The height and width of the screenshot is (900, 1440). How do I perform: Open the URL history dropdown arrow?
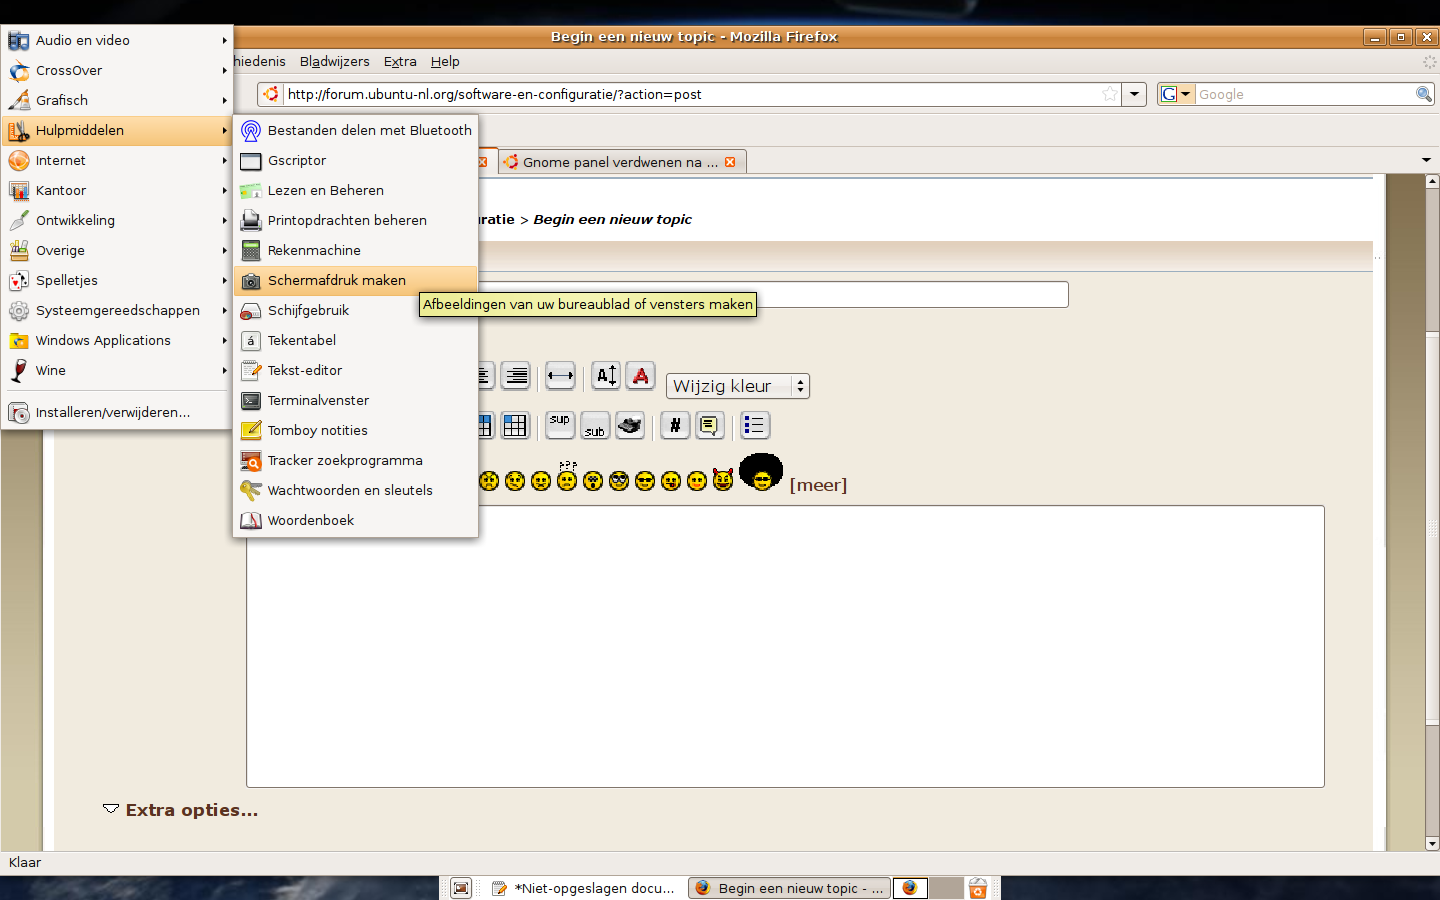click(x=1134, y=94)
